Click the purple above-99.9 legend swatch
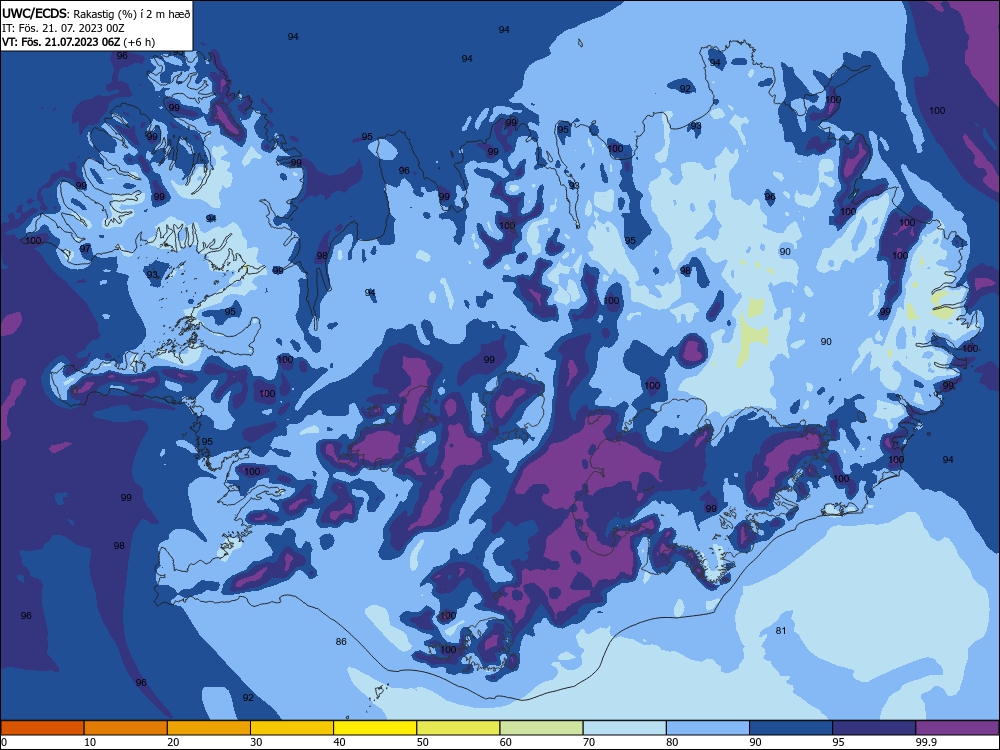1000x750 pixels. pos(958,728)
